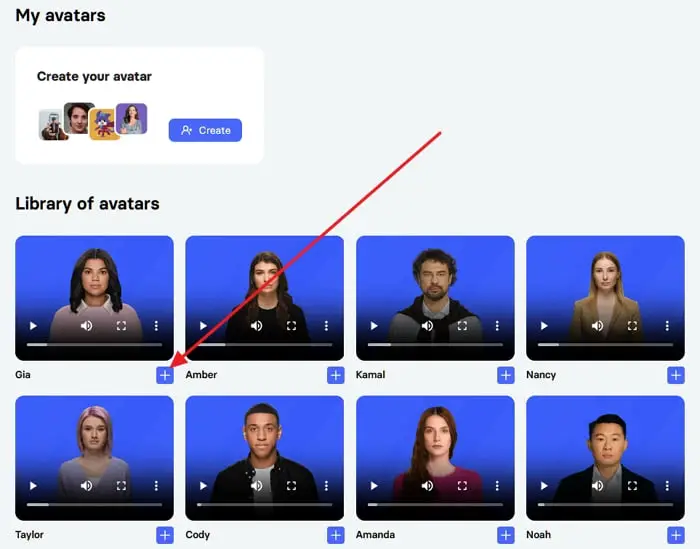Mute the Cody video volume
This screenshot has width=700, height=549.
[257, 486]
